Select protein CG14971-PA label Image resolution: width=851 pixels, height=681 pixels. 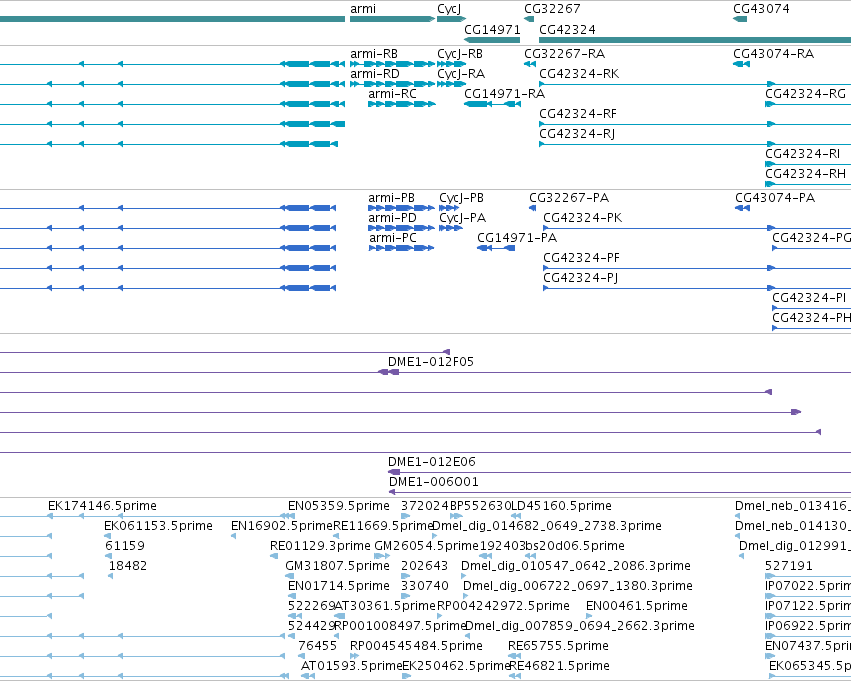(x=517, y=238)
